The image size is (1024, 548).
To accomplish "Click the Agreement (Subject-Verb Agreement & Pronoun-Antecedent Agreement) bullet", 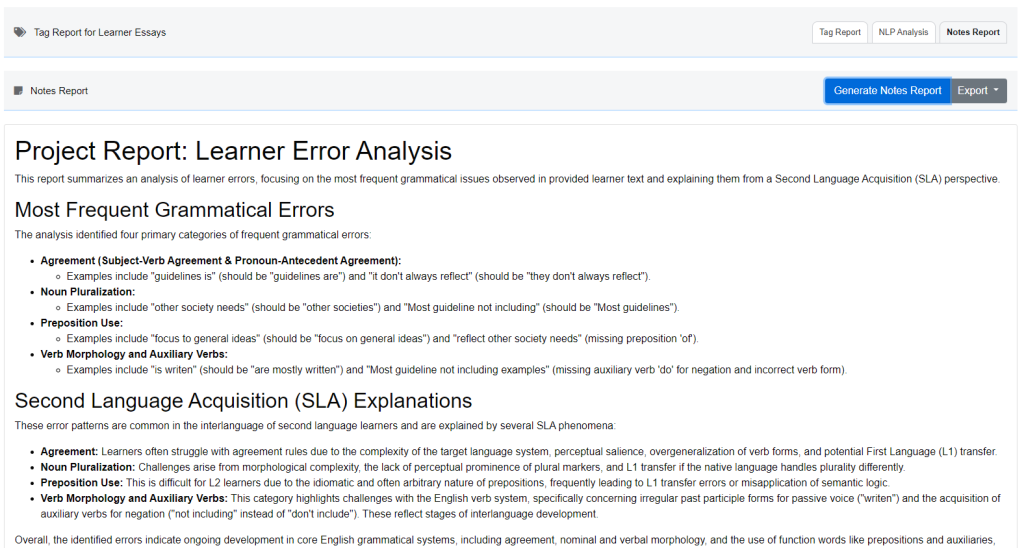I will point(220,260).
